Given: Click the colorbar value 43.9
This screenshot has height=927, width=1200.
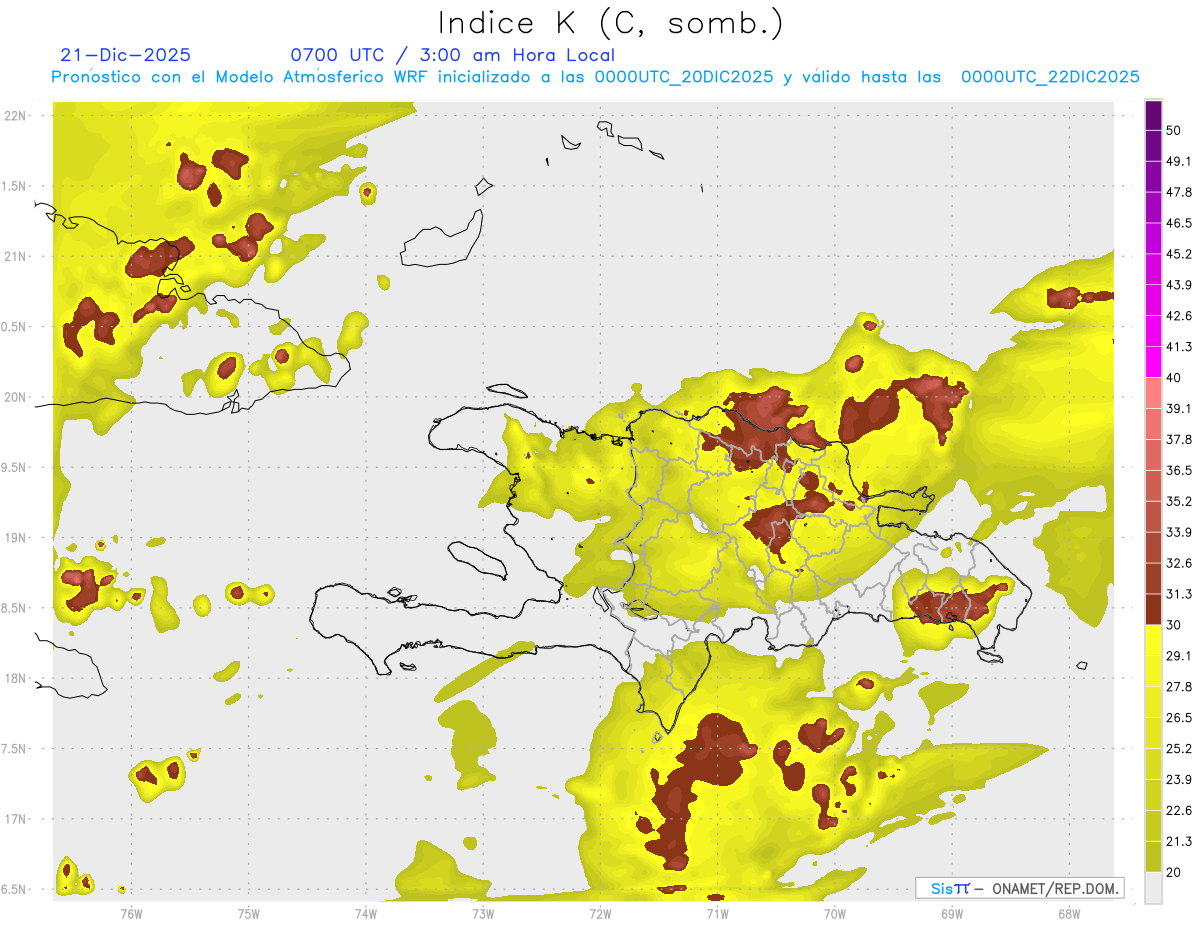Looking at the screenshot, I should pos(1178,285).
